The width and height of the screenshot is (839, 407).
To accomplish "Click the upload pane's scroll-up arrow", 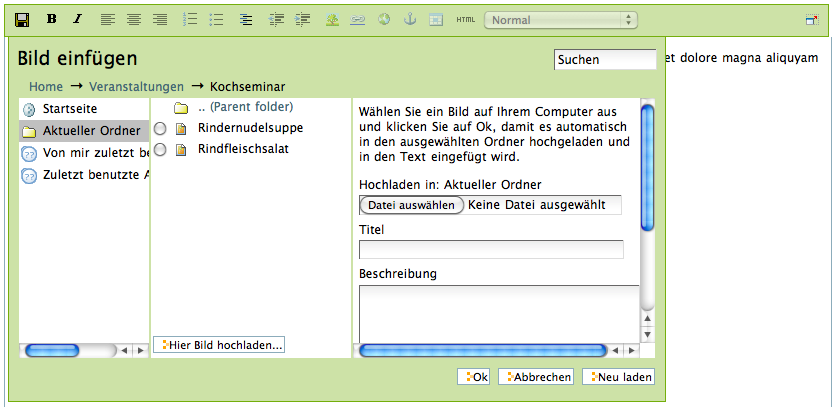I will pyautogui.click(x=647, y=320).
